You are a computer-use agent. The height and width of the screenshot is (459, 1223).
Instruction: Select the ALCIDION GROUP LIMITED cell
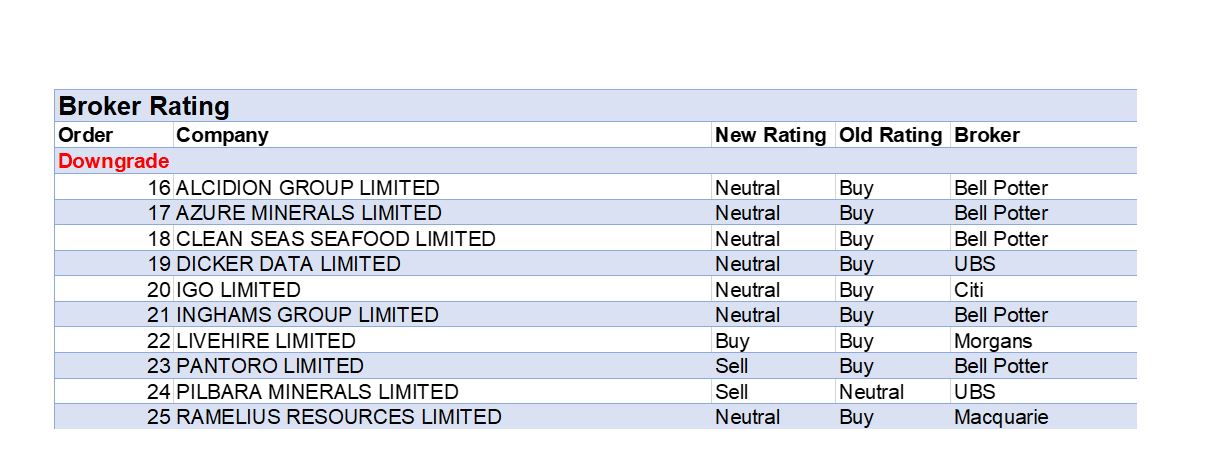pyautogui.click(x=308, y=188)
